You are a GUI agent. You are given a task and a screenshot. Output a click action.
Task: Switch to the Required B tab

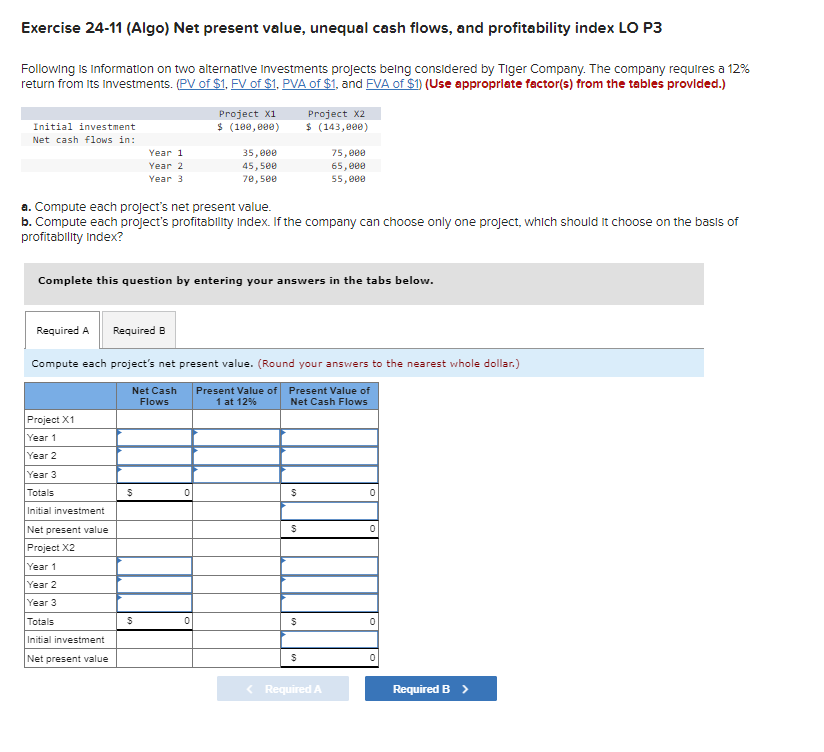tap(138, 330)
